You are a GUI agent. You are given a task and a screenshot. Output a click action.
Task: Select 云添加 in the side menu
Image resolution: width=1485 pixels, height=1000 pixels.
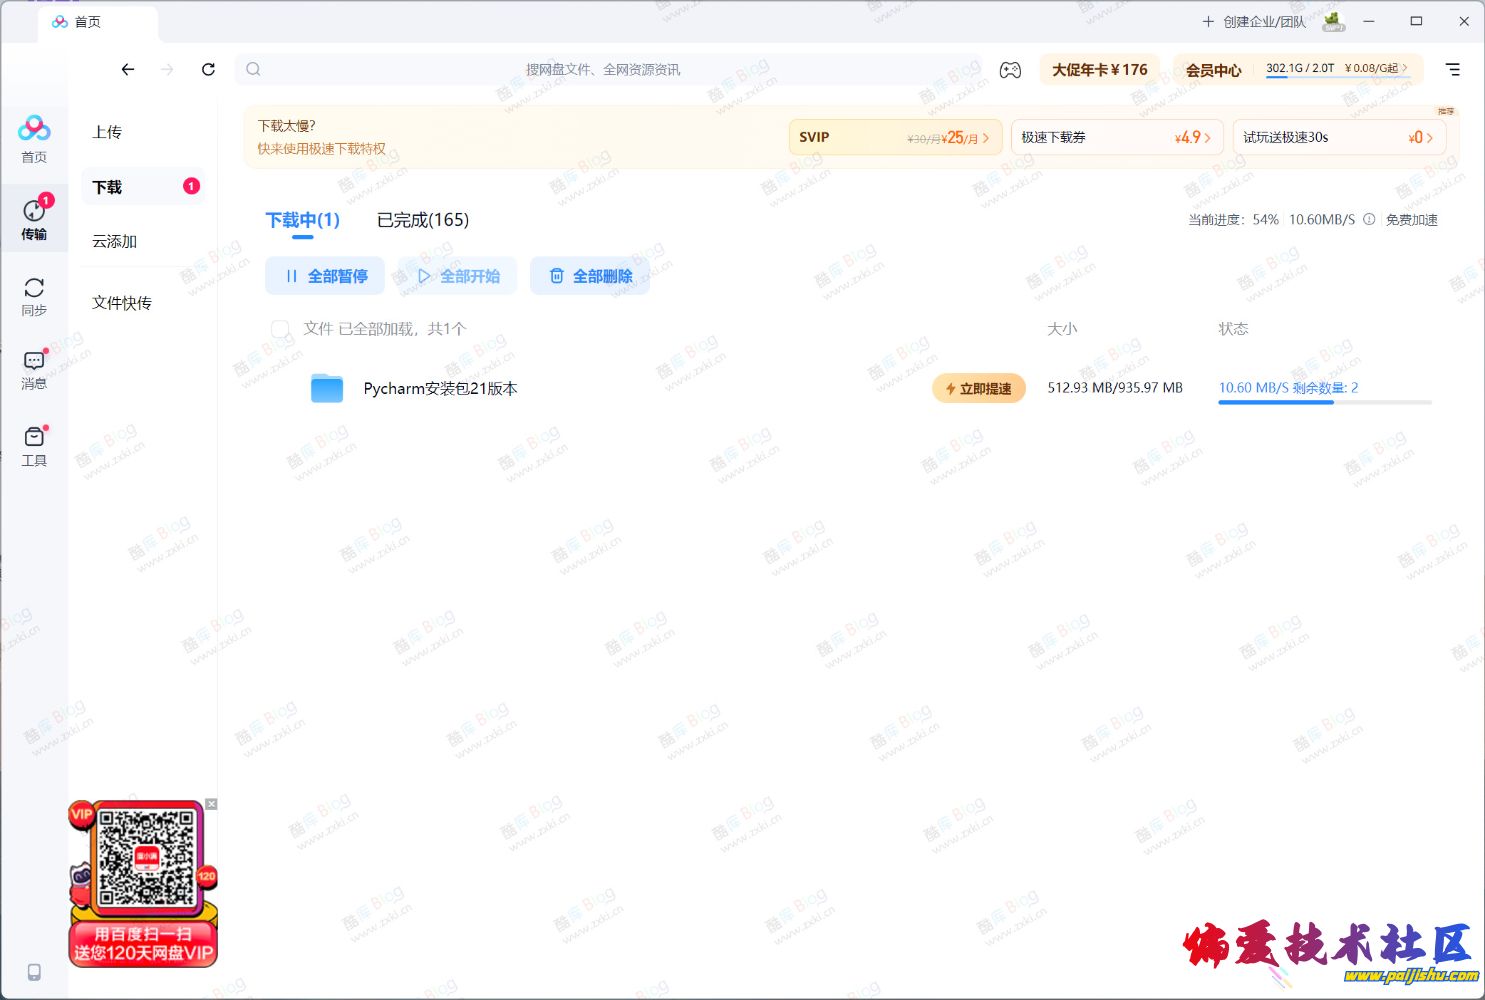[115, 242]
